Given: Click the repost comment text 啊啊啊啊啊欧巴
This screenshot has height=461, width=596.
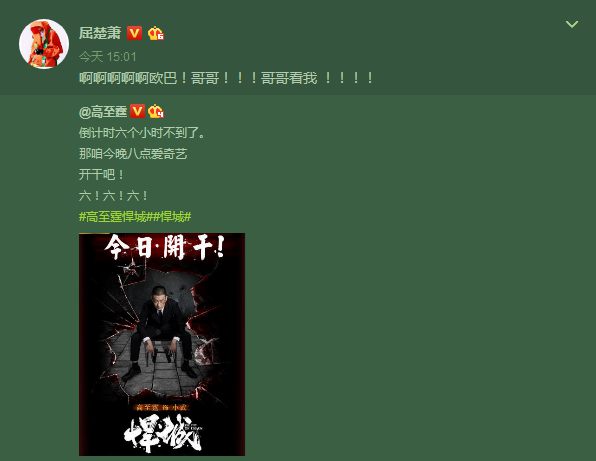Looking at the screenshot, I should tap(128, 78).
